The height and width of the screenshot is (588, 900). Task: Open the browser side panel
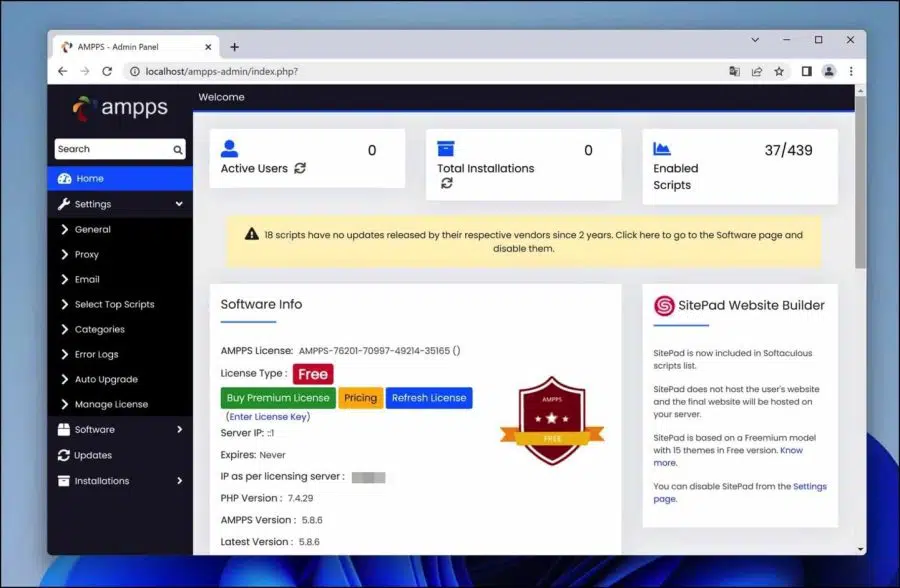click(806, 71)
